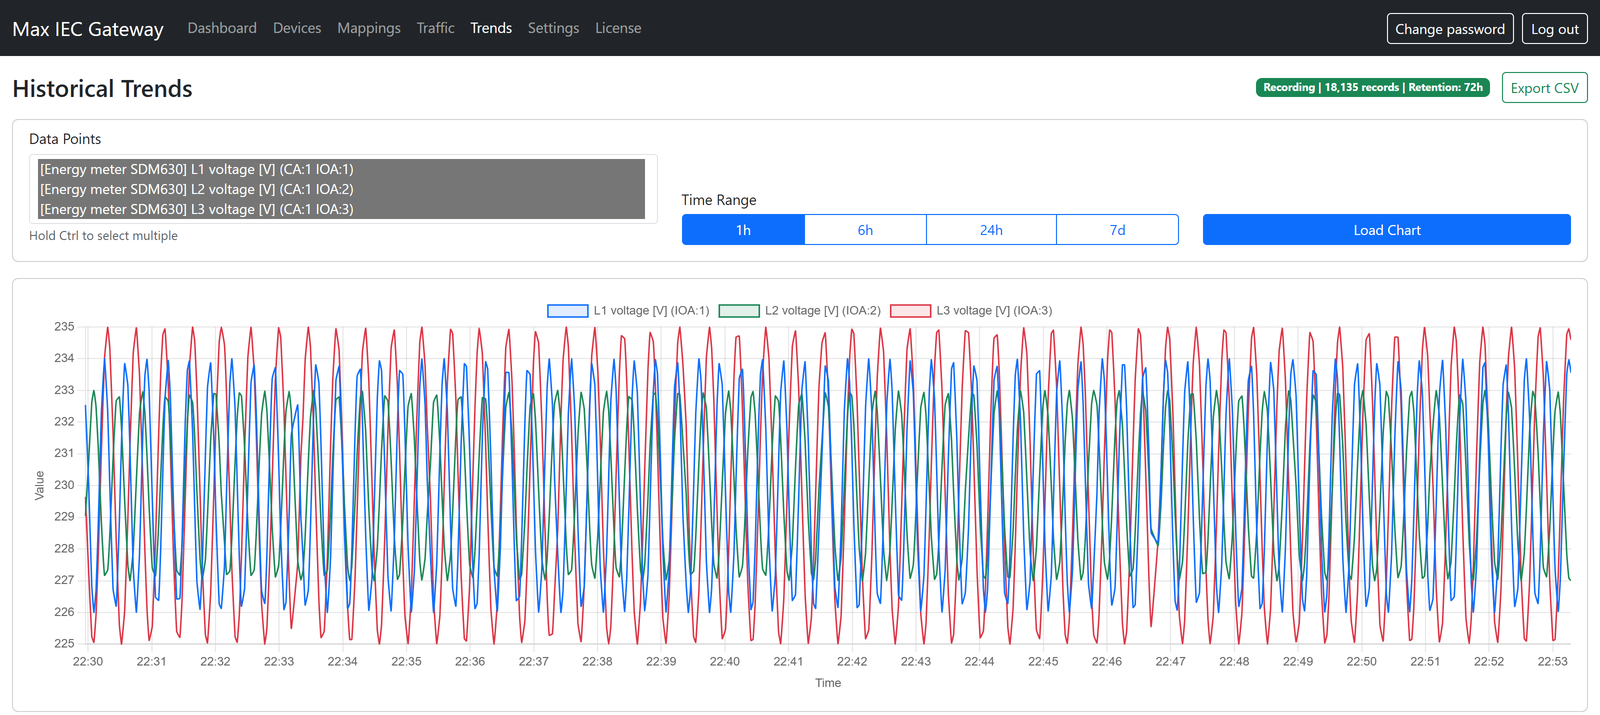The image size is (1600, 715).
Task: Open the Dashboard page
Action: tap(222, 28)
